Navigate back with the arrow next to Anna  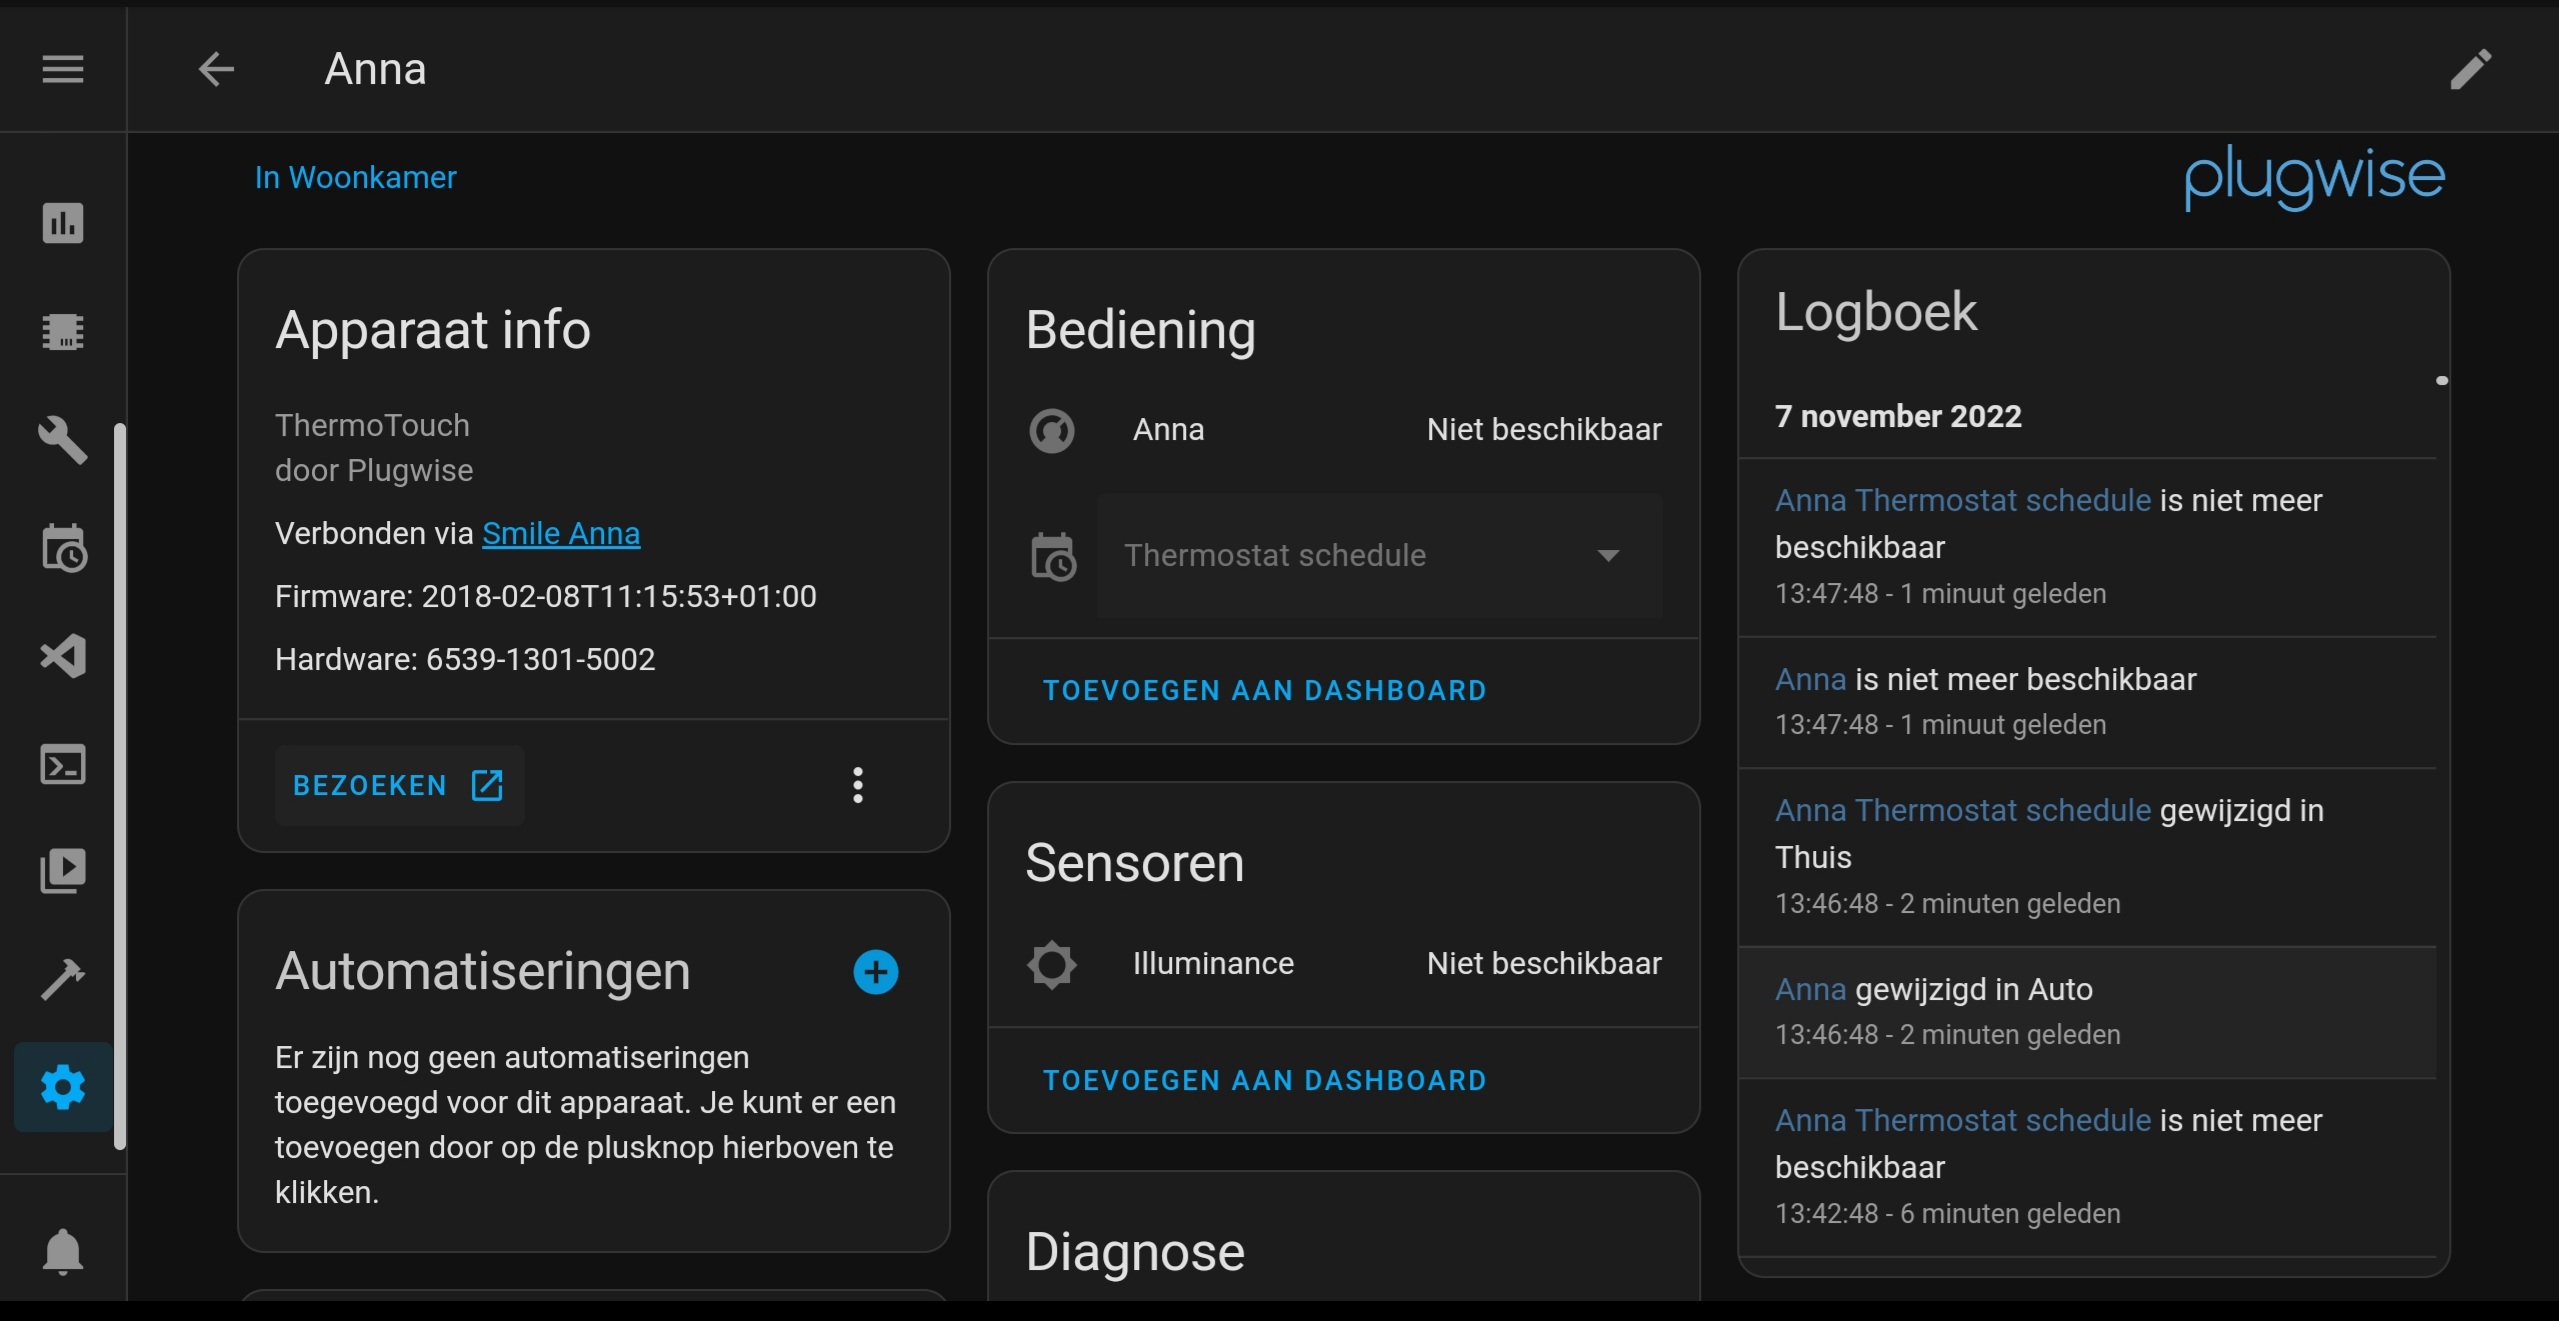214,69
